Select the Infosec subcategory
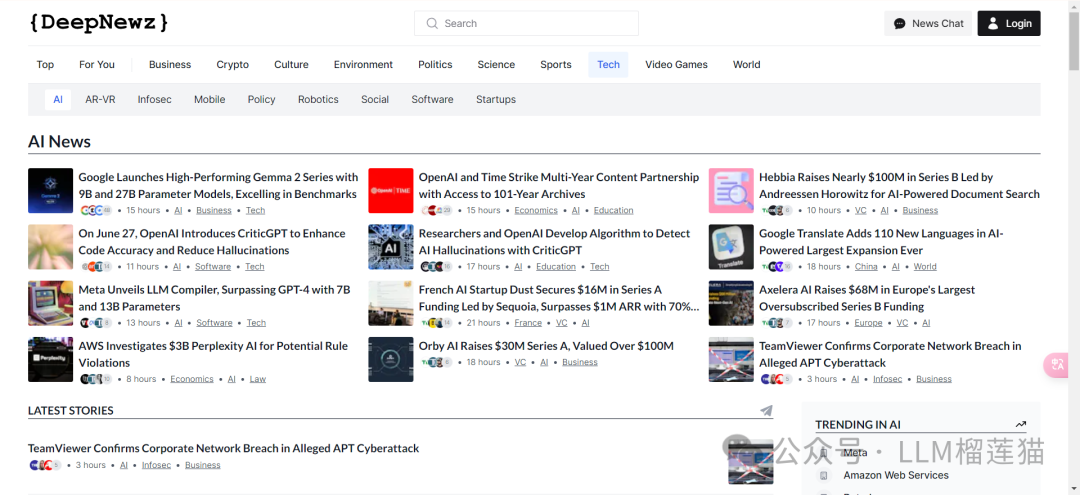Screen dimensions: 1080x495 click(154, 99)
